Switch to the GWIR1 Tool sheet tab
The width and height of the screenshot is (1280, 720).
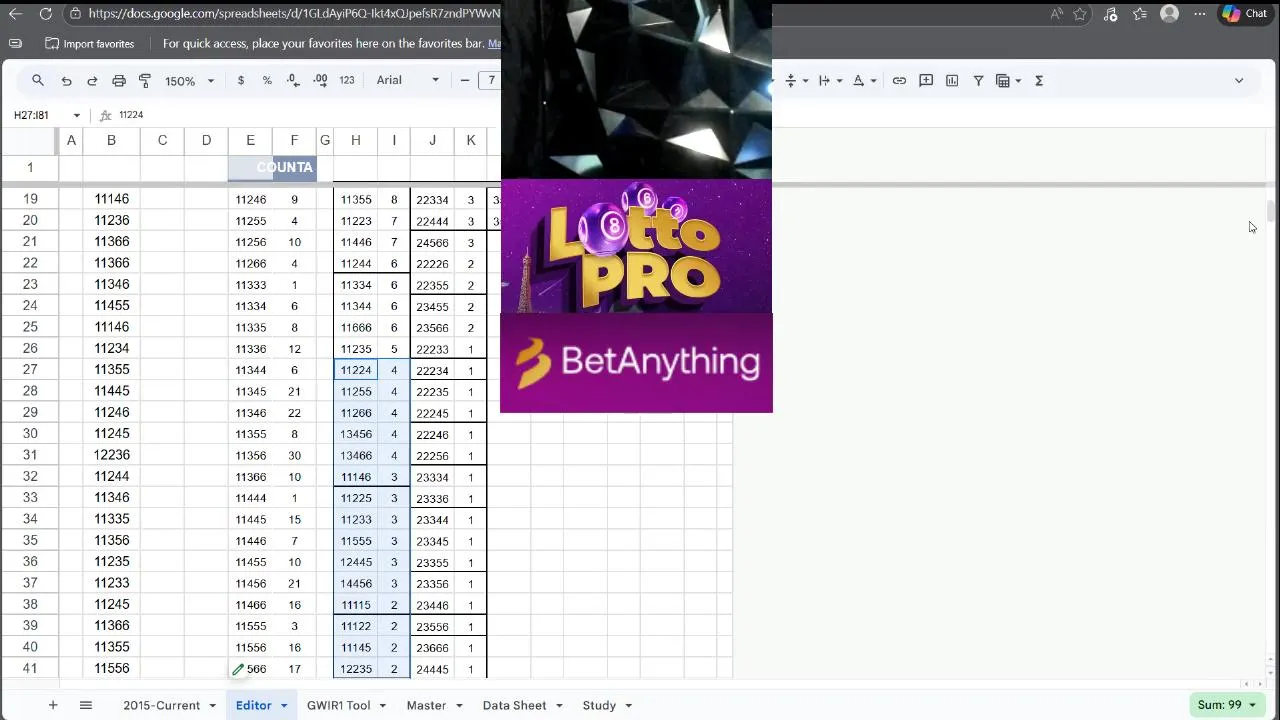(x=338, y=705)
